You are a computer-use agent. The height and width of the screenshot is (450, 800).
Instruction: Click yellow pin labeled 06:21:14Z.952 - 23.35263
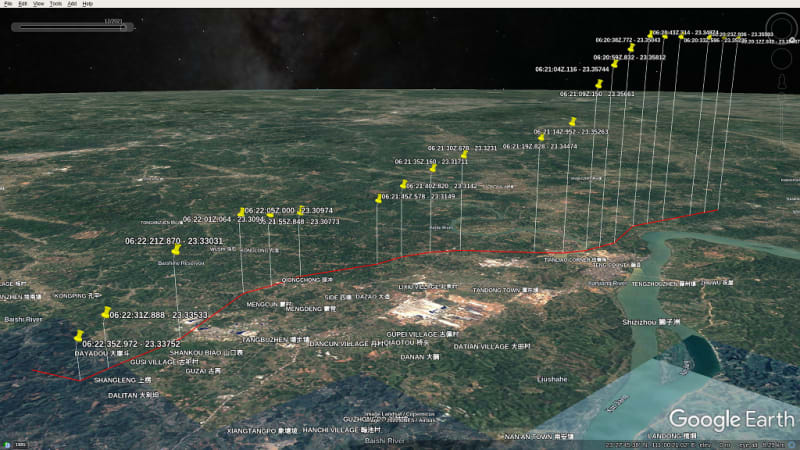(x=572, y=121)
